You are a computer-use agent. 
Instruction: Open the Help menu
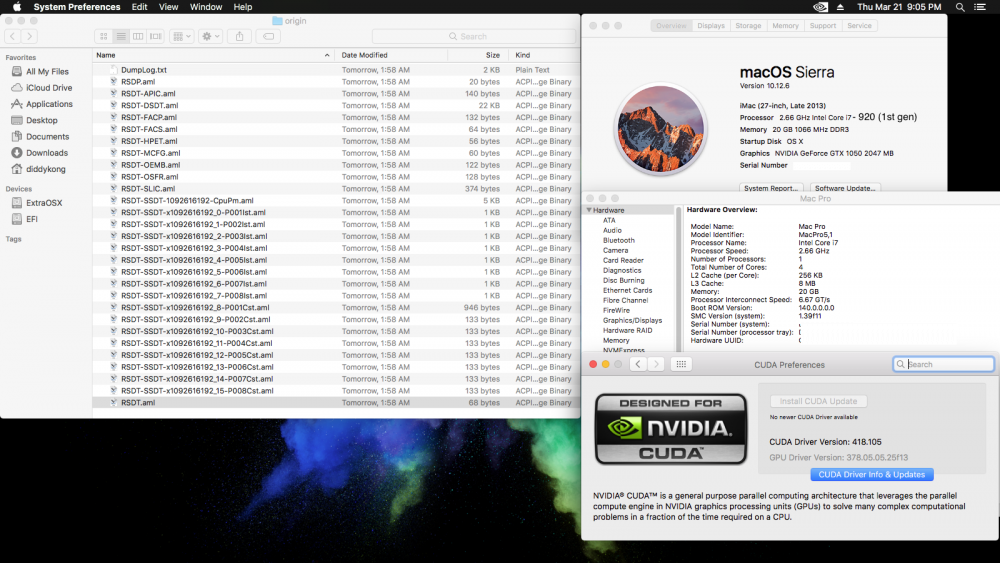click(243, 7)
